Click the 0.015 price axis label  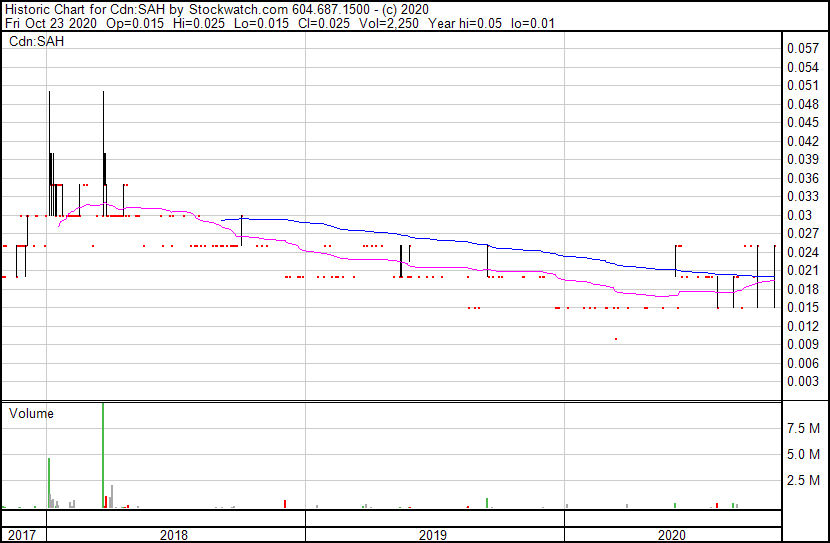pyautogui.click(x=801, y=307)
